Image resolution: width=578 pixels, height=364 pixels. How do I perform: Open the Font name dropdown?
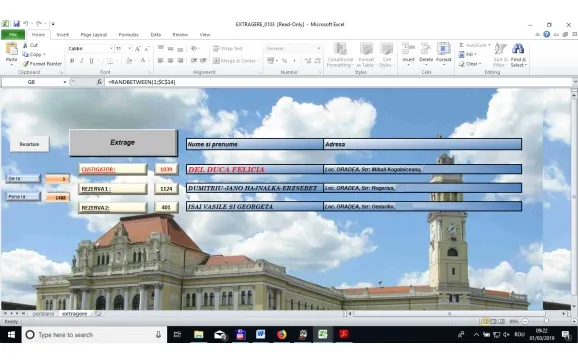(x=111, y=48)
